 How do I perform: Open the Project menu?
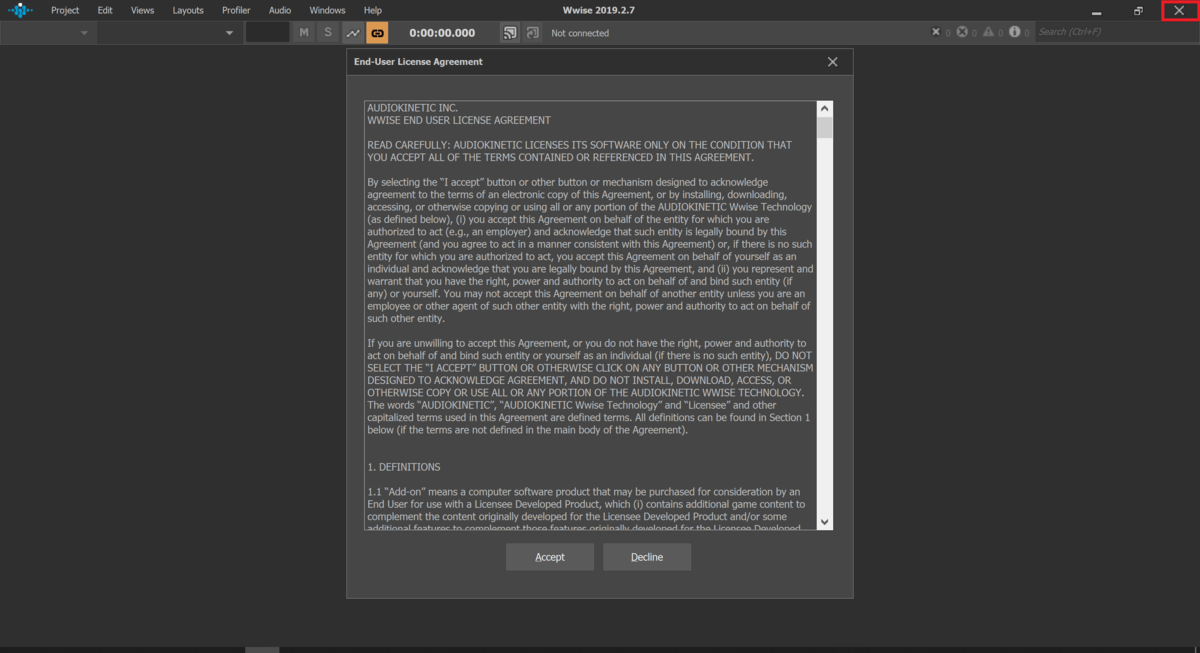tap(65, 10)
